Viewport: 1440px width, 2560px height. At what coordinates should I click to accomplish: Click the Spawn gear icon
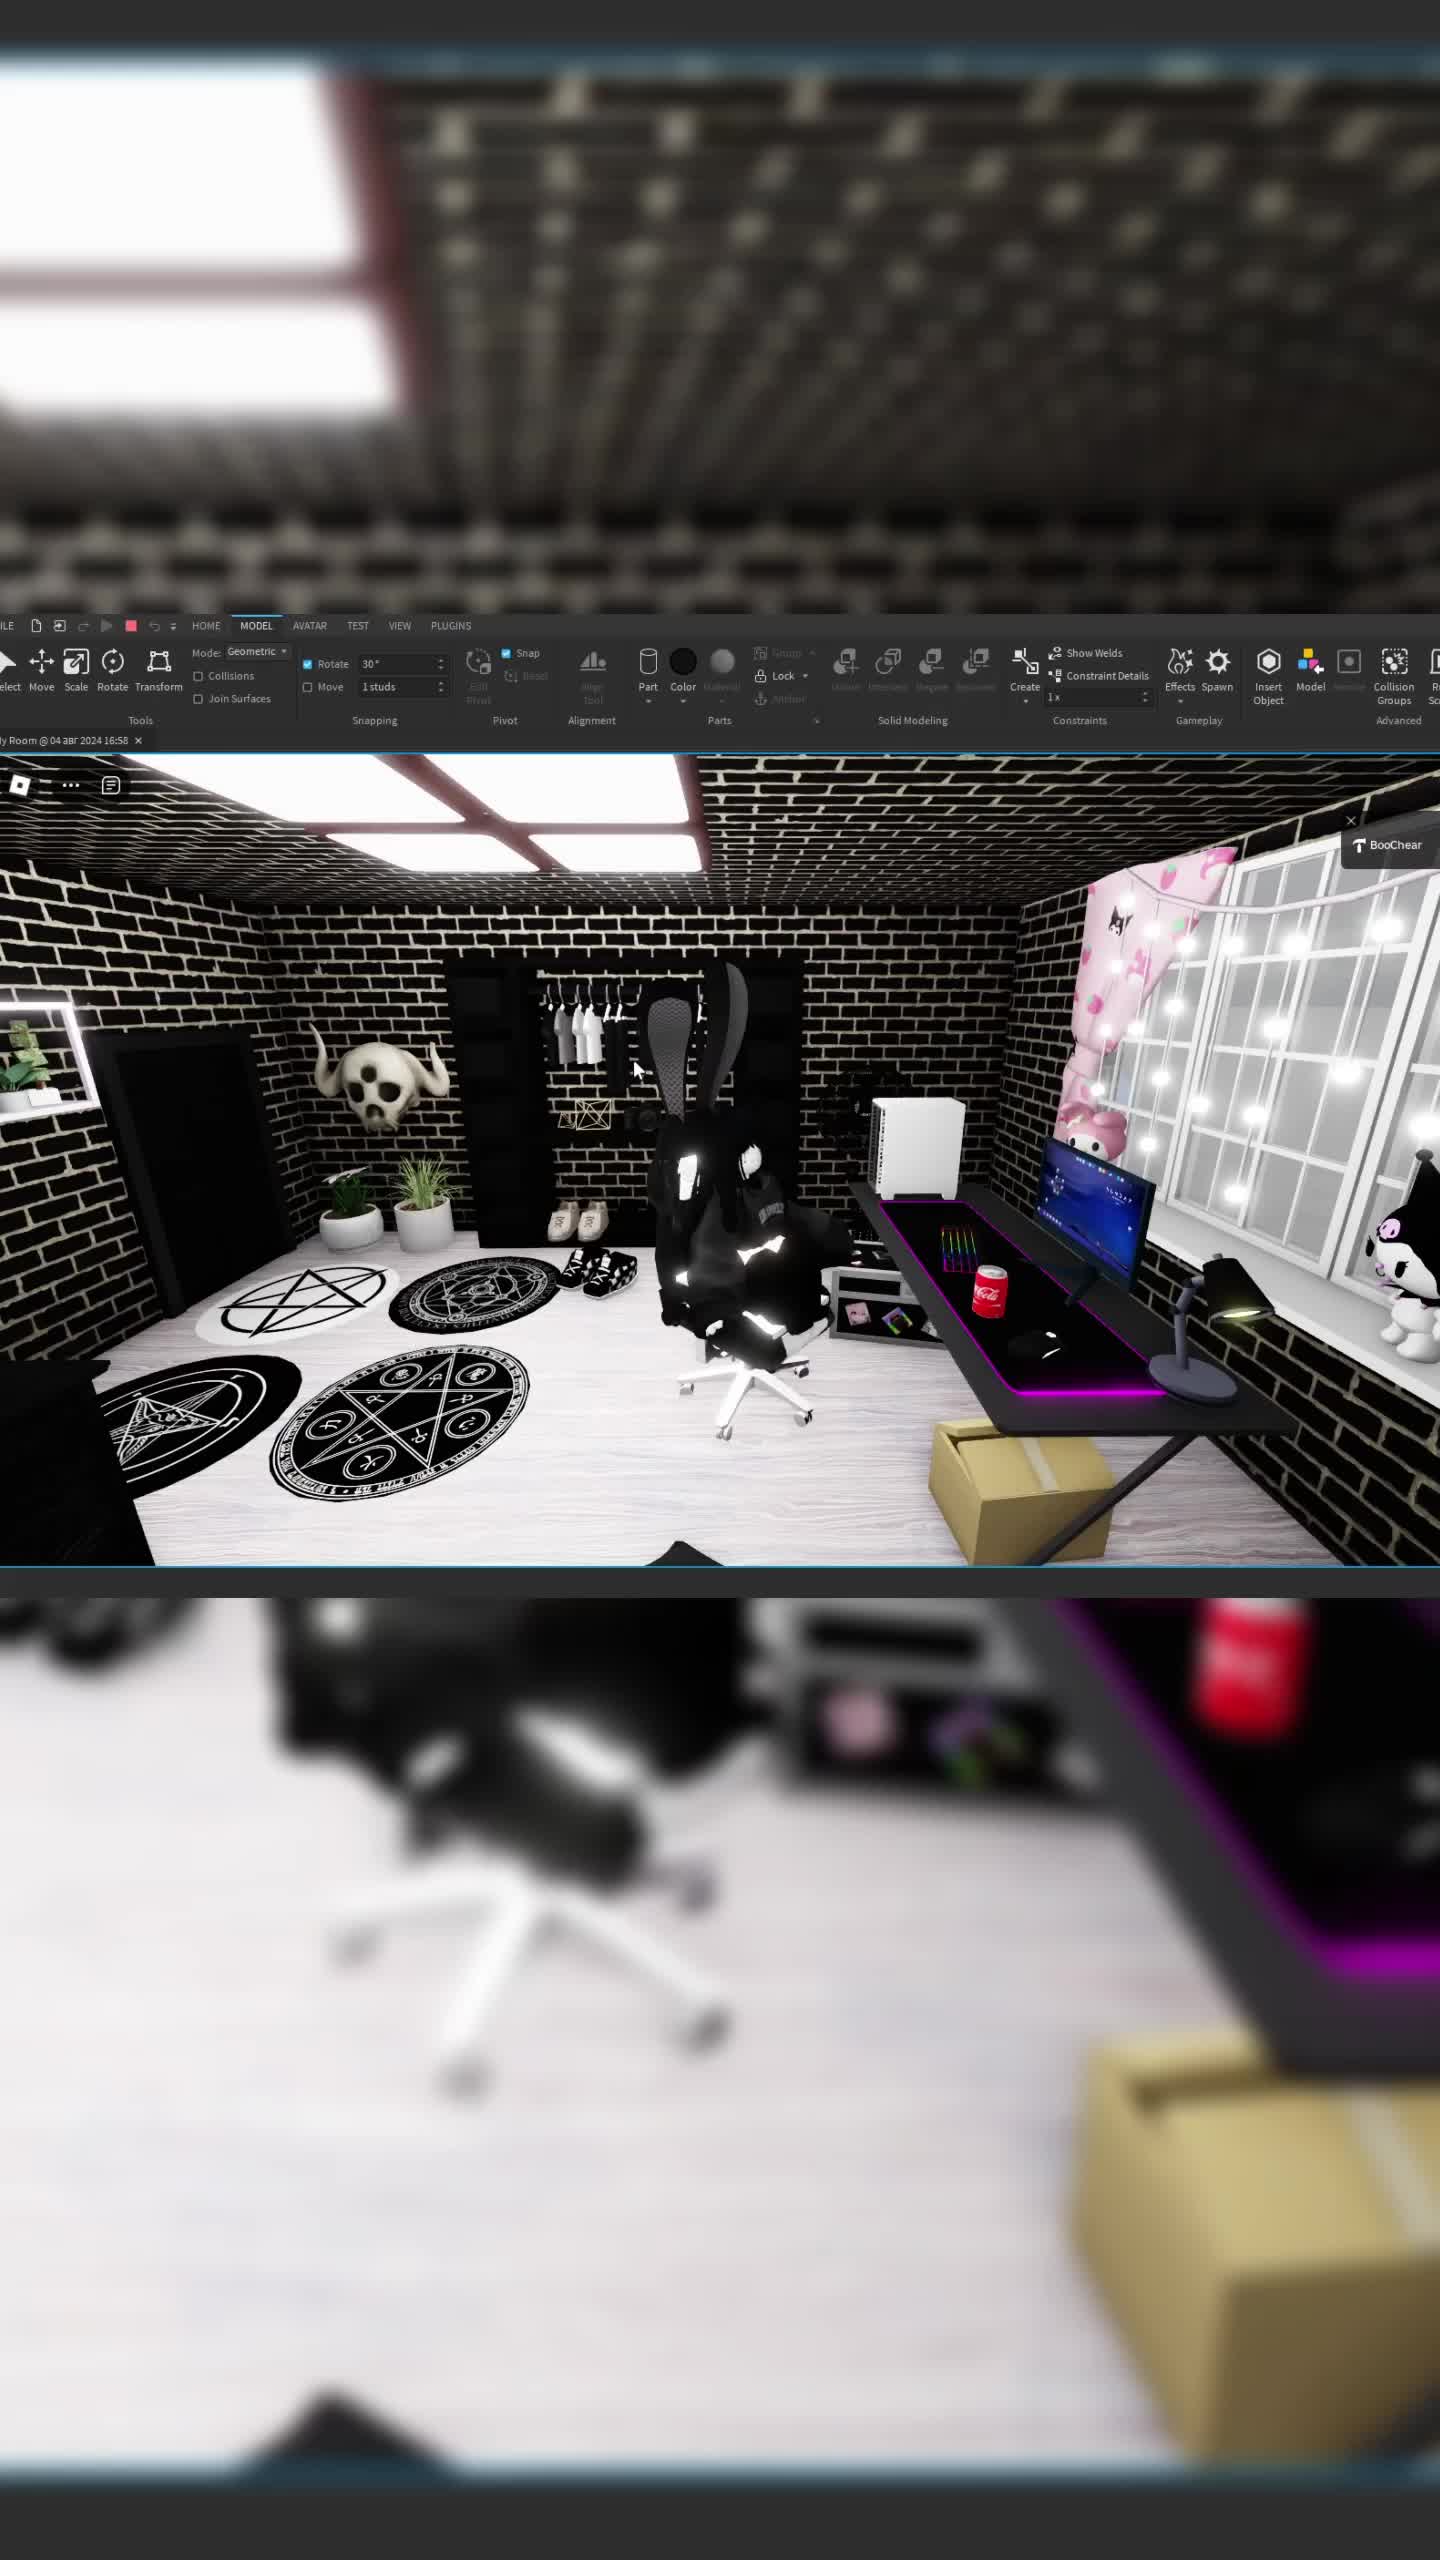1217,670
